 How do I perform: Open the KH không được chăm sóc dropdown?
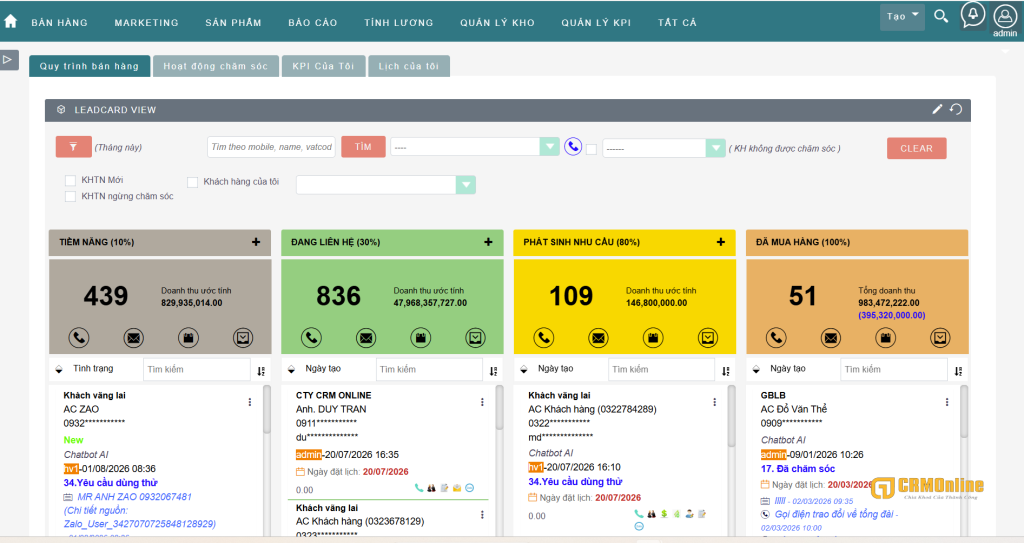(664, 148)
